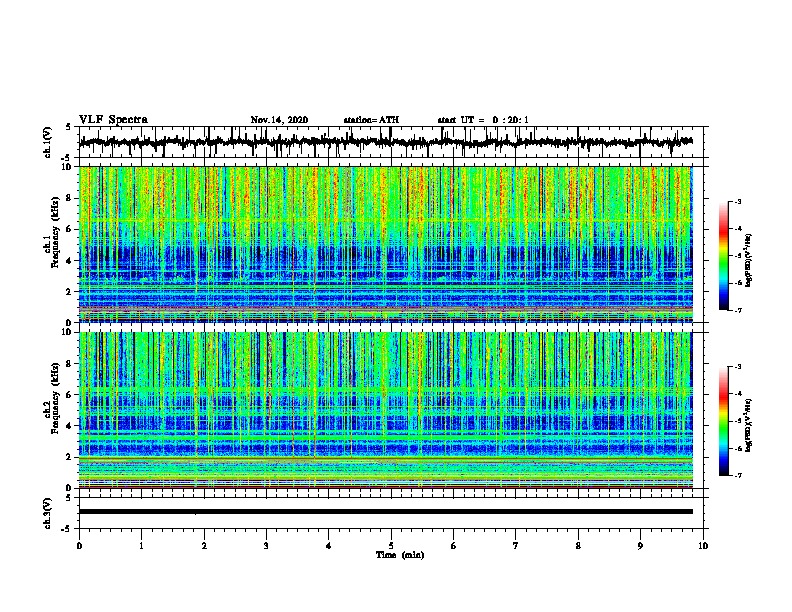The image size is (792, 612).
Task: Click the "2" tick on ch.2 frequency axis
Action: [69, 457]
